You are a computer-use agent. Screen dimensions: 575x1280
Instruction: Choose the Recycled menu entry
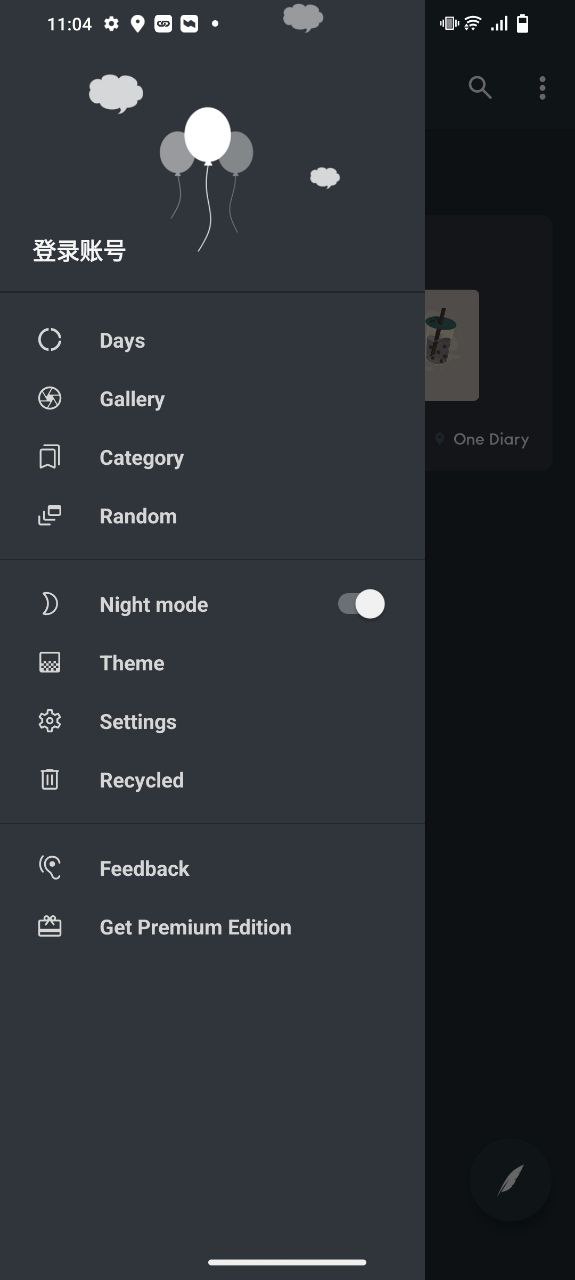click(x=212, y=780)
